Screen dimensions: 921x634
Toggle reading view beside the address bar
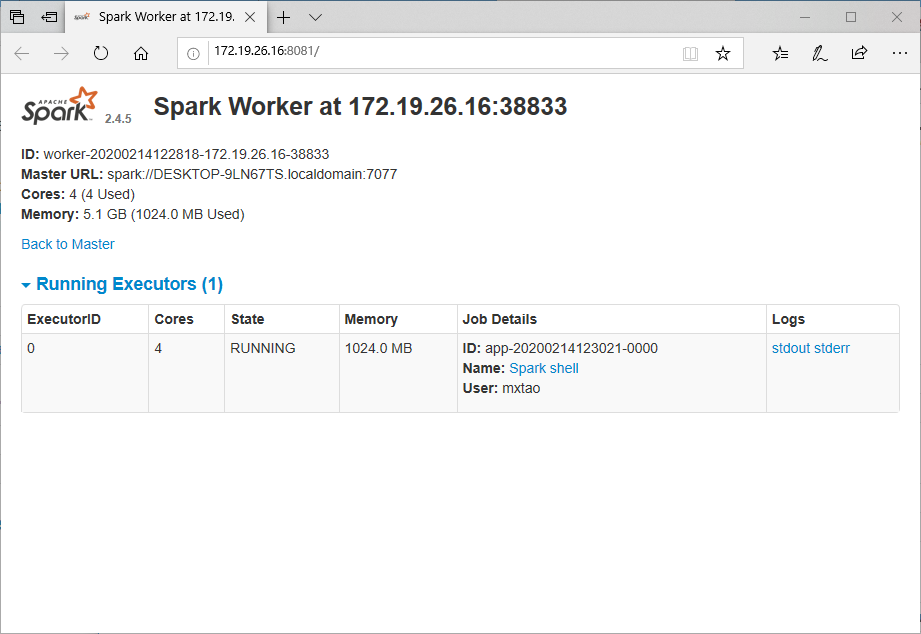coord(690,53)
